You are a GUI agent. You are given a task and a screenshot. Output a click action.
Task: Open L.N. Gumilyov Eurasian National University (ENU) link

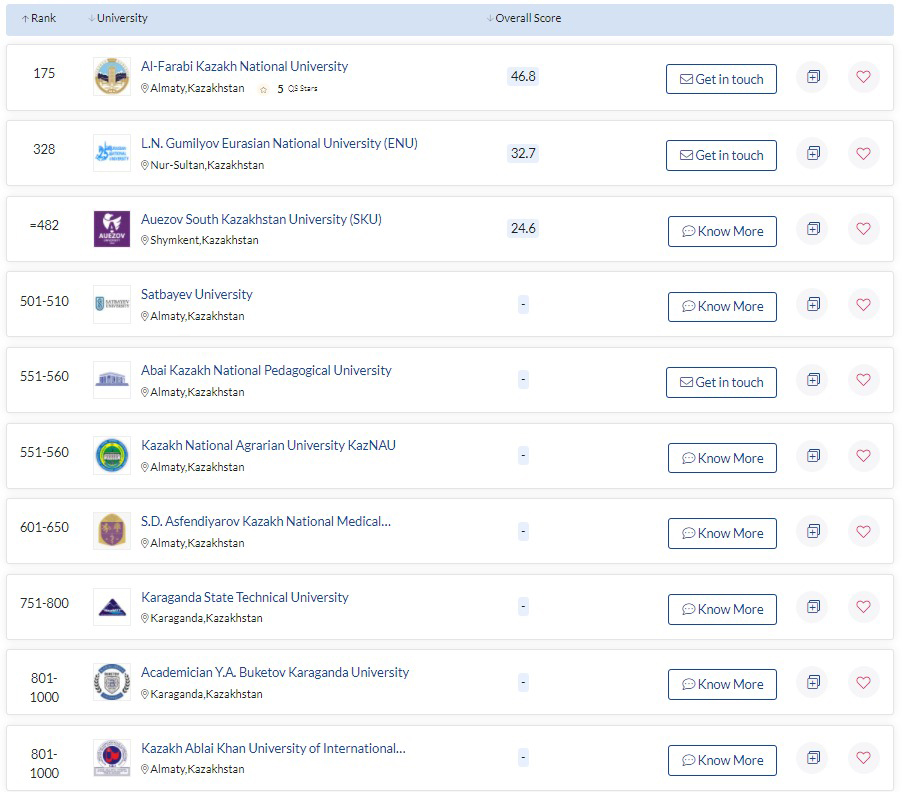pyautogui.click(x=279, y=143)
